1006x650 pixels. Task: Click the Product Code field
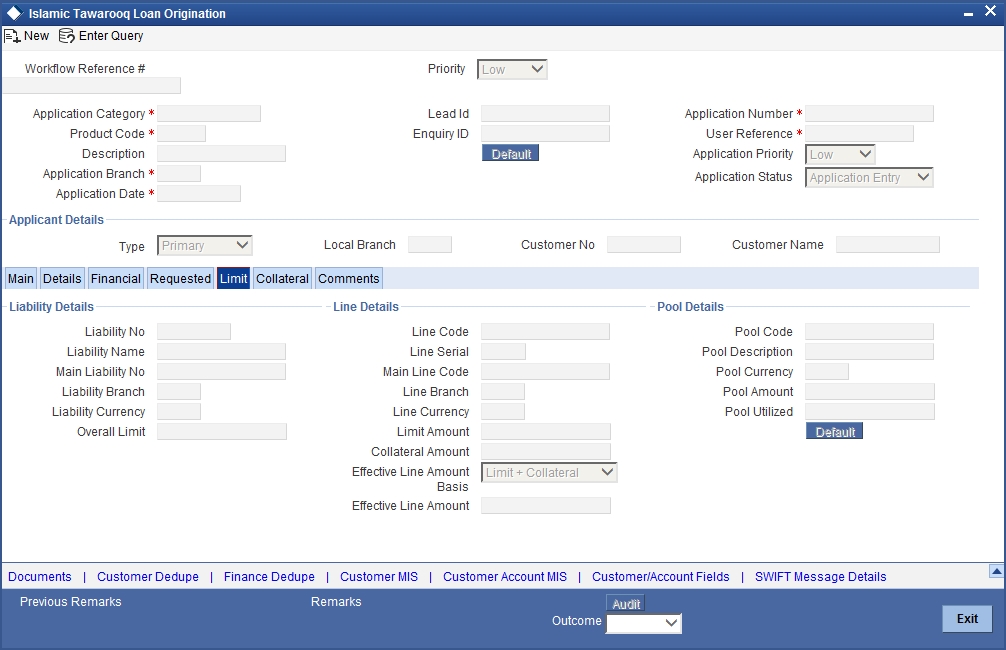click(182, 133)
